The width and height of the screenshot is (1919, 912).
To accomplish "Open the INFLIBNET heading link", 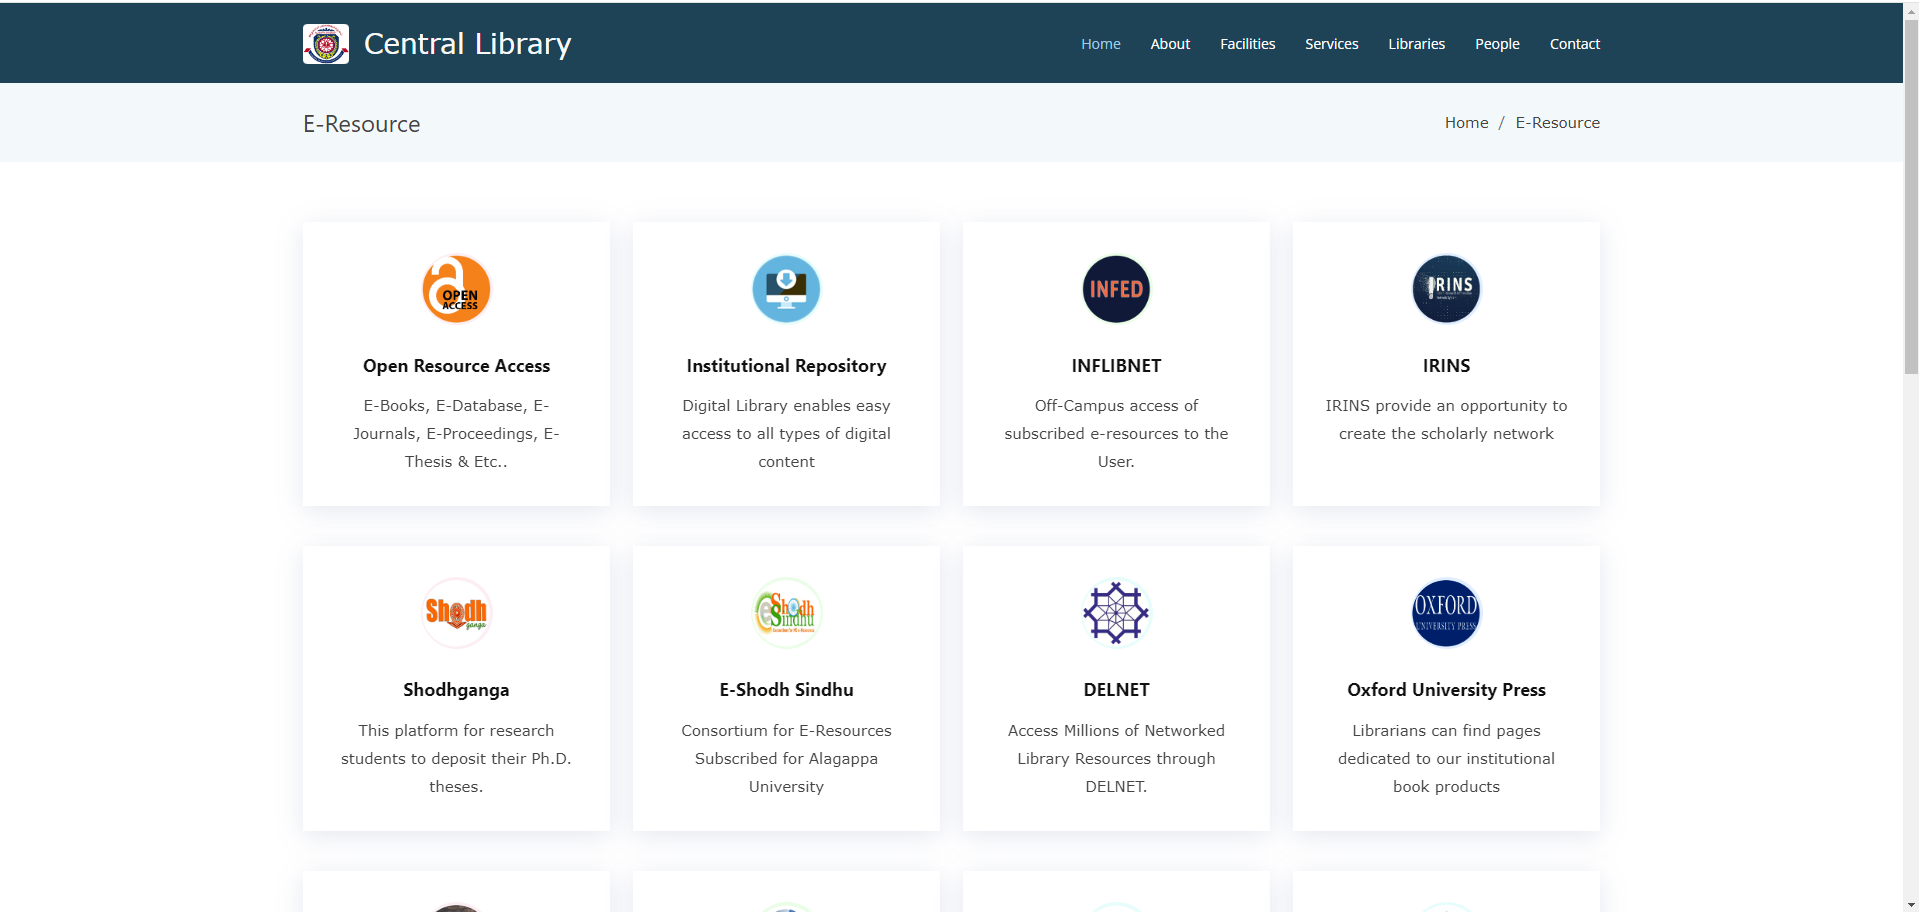I will tap(1116, 366).
